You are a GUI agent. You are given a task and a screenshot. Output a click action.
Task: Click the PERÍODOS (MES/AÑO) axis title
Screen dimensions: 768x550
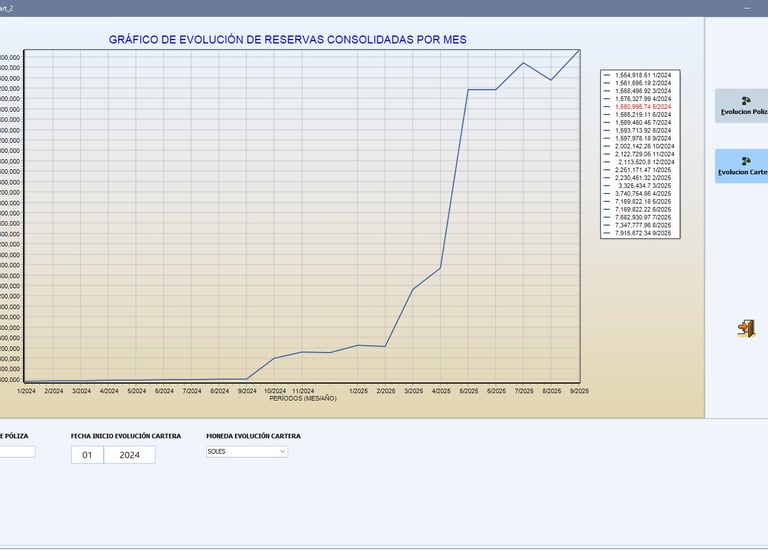coord(303,399)
